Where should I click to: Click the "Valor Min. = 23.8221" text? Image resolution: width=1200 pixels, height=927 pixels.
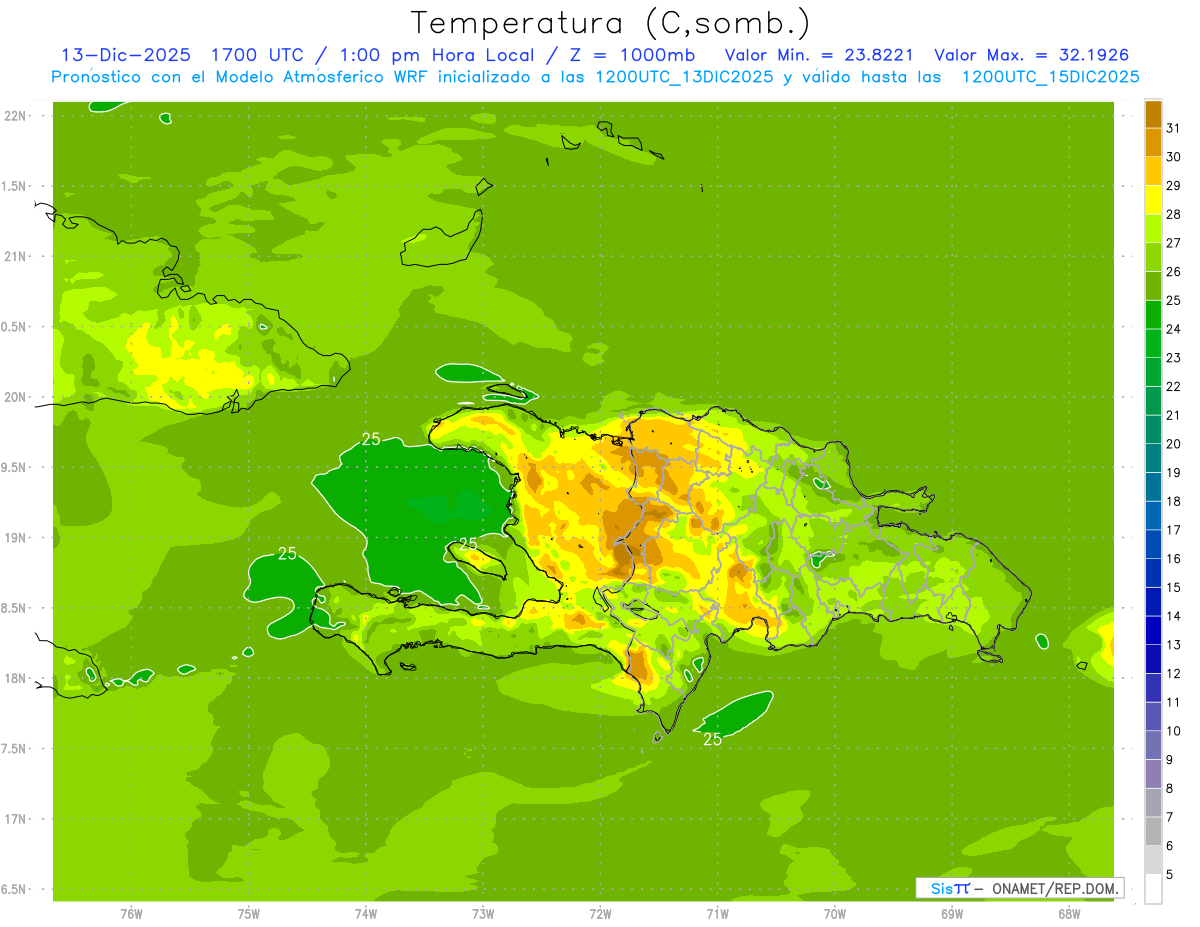819,55
